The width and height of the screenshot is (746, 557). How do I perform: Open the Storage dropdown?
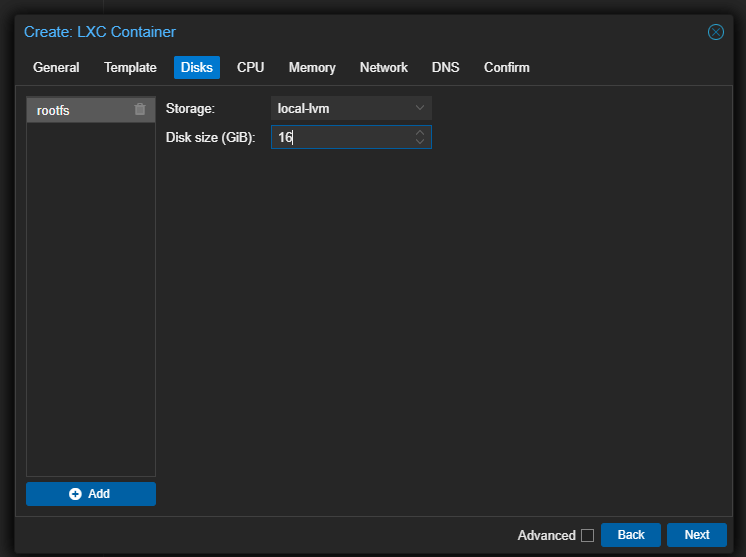coord(351,108)
